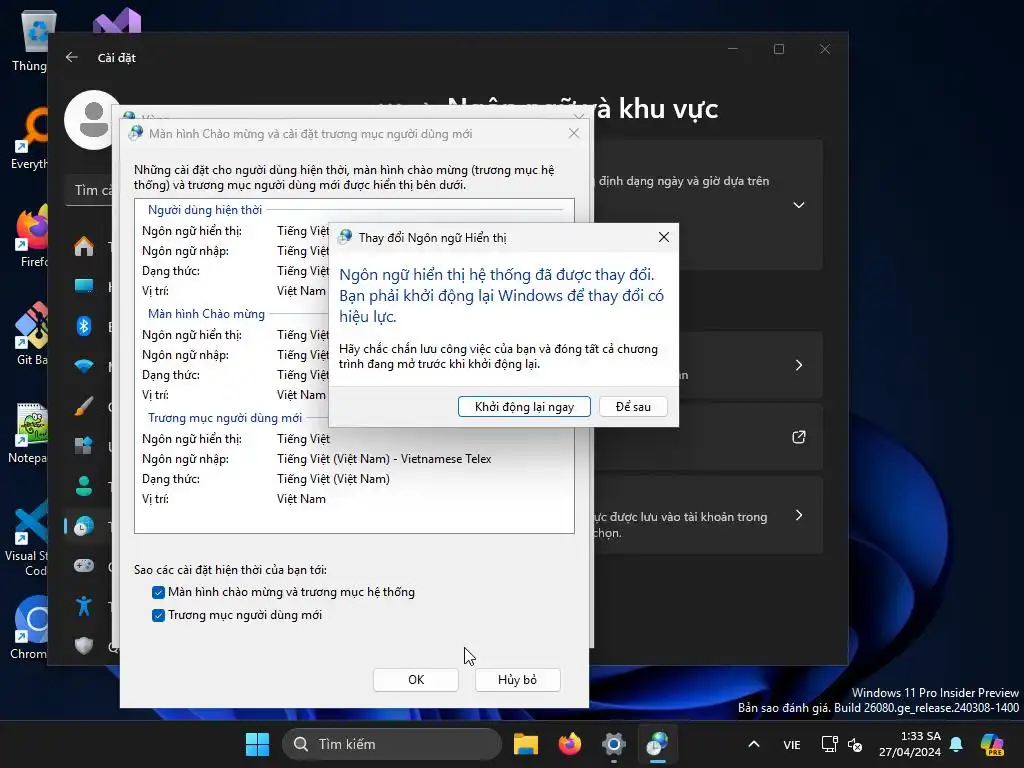Open the System monitor icon in Settings sidebar
This screenshot has width=1024, height=768.
click(84, 286)
